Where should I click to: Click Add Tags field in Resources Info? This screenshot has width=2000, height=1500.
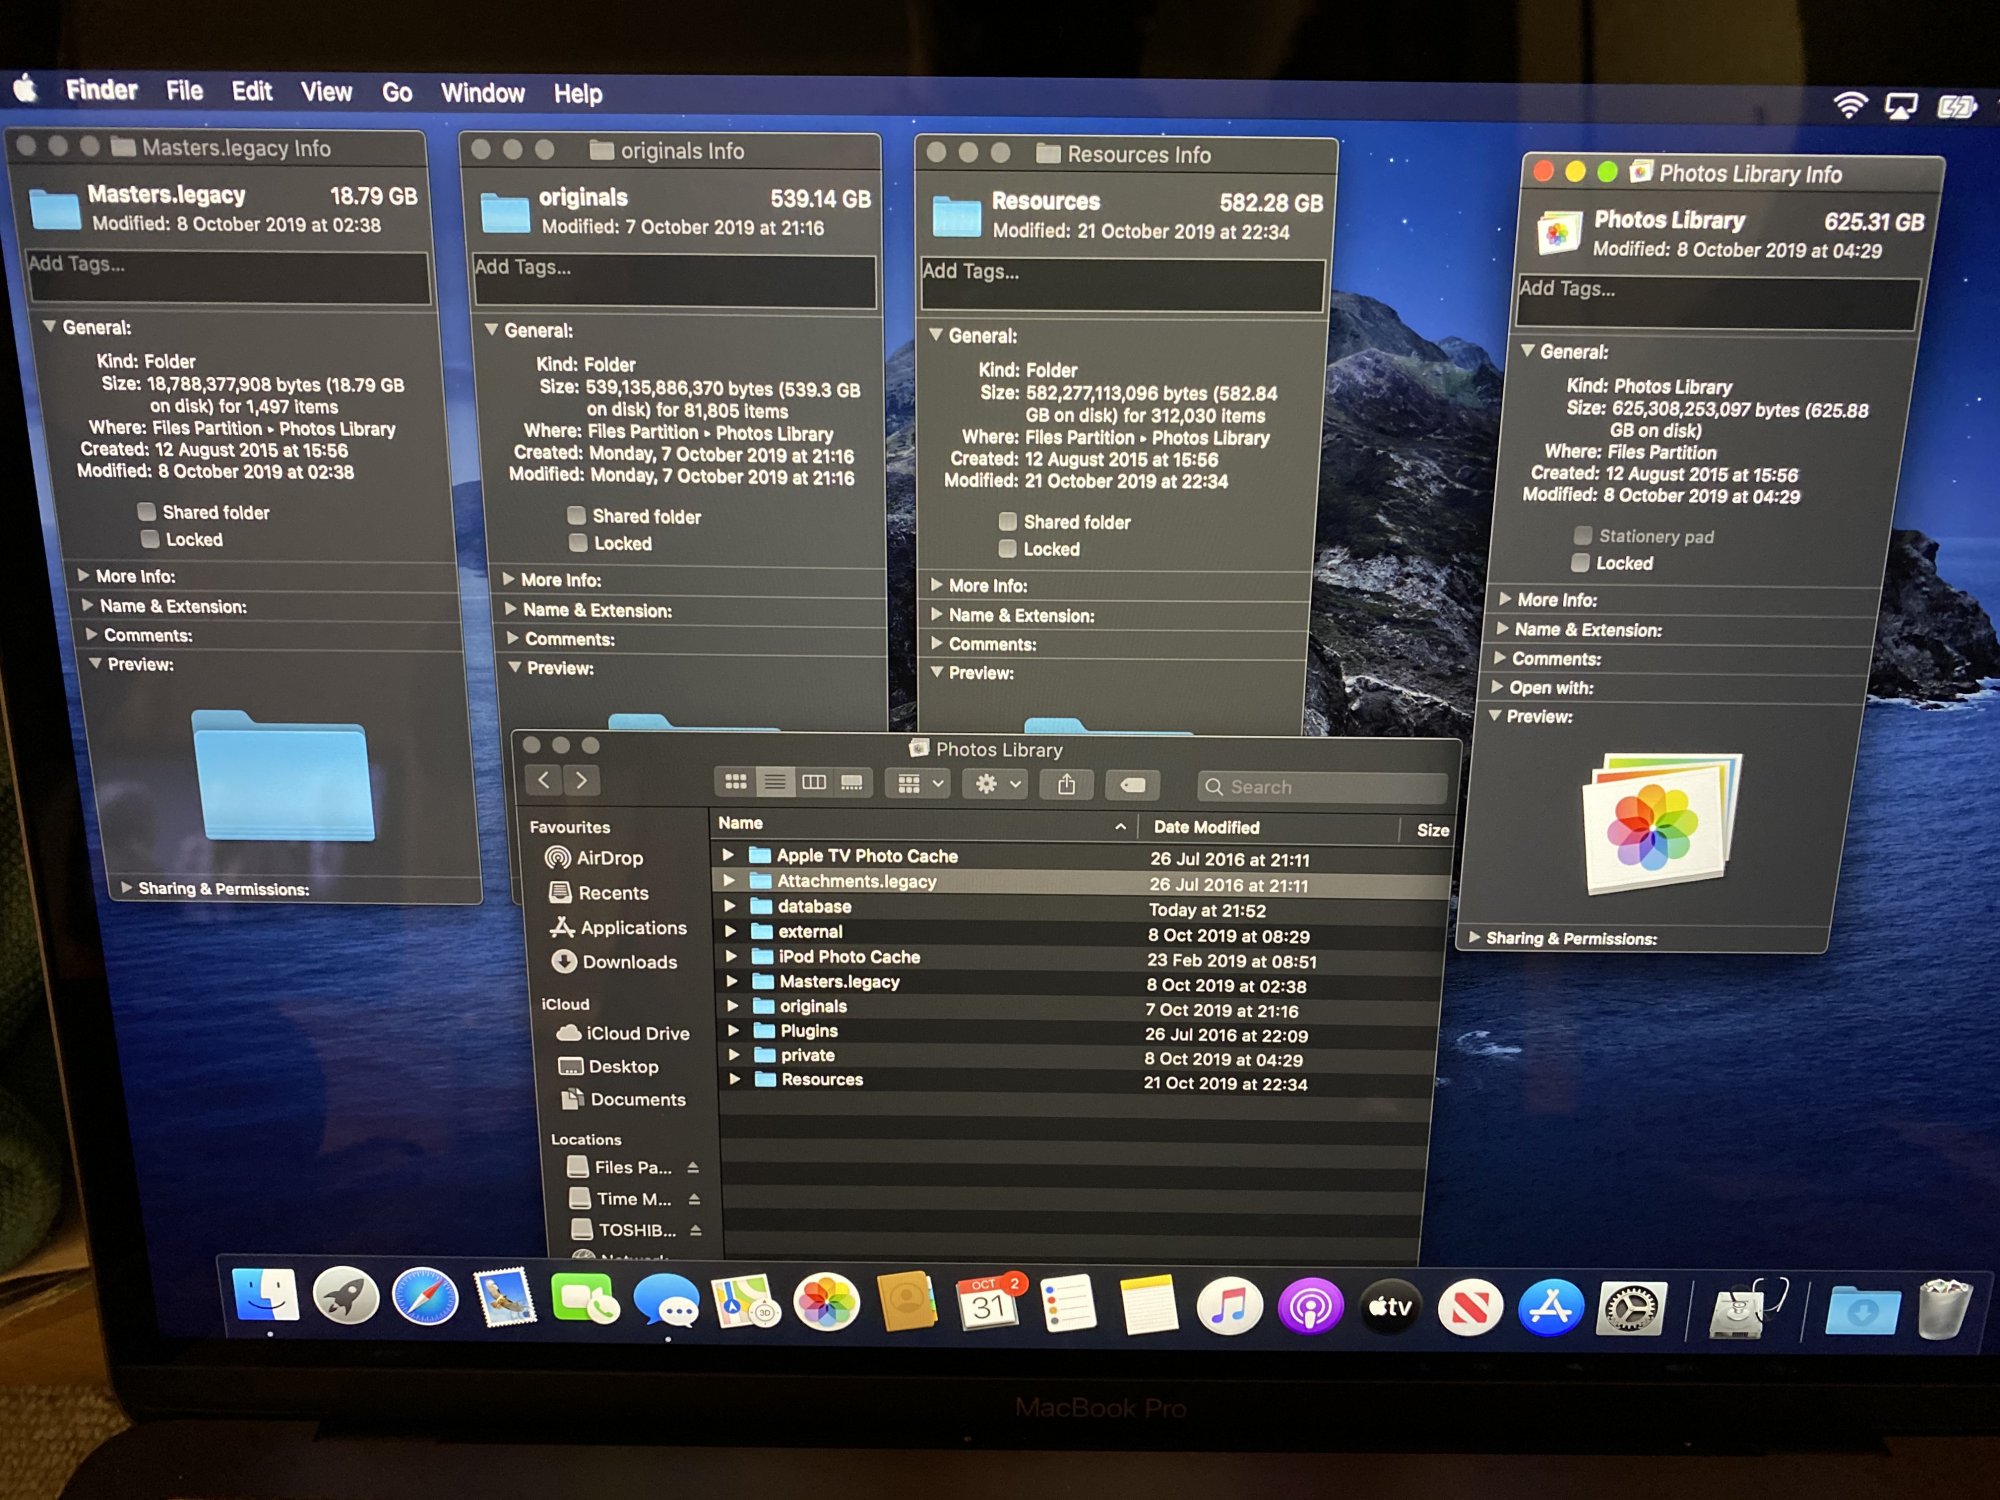[1123, 284]
